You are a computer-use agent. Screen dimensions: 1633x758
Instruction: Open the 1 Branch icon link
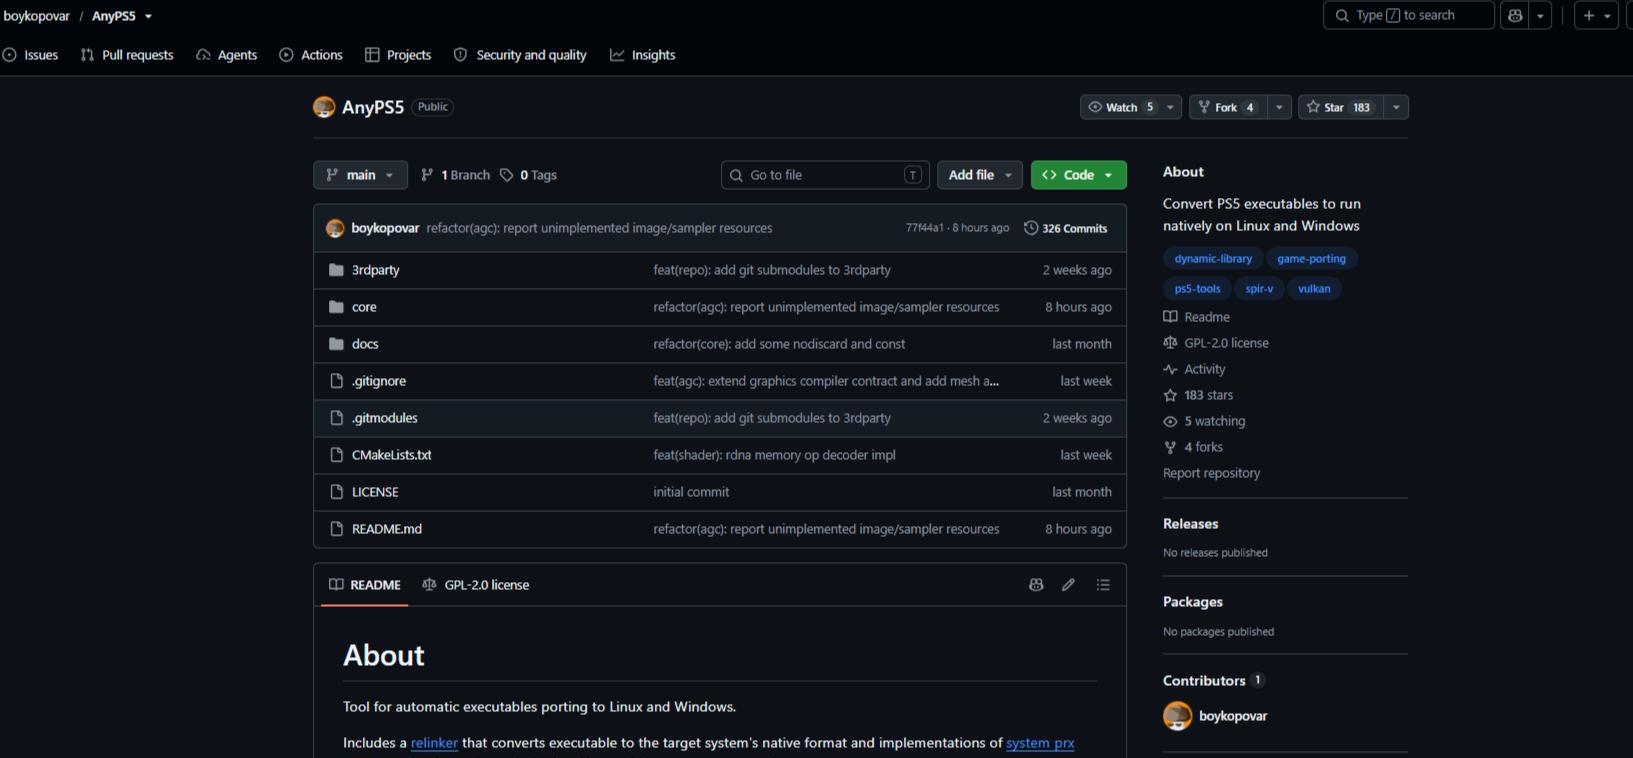pyautogui.click(x=455, y=175)
